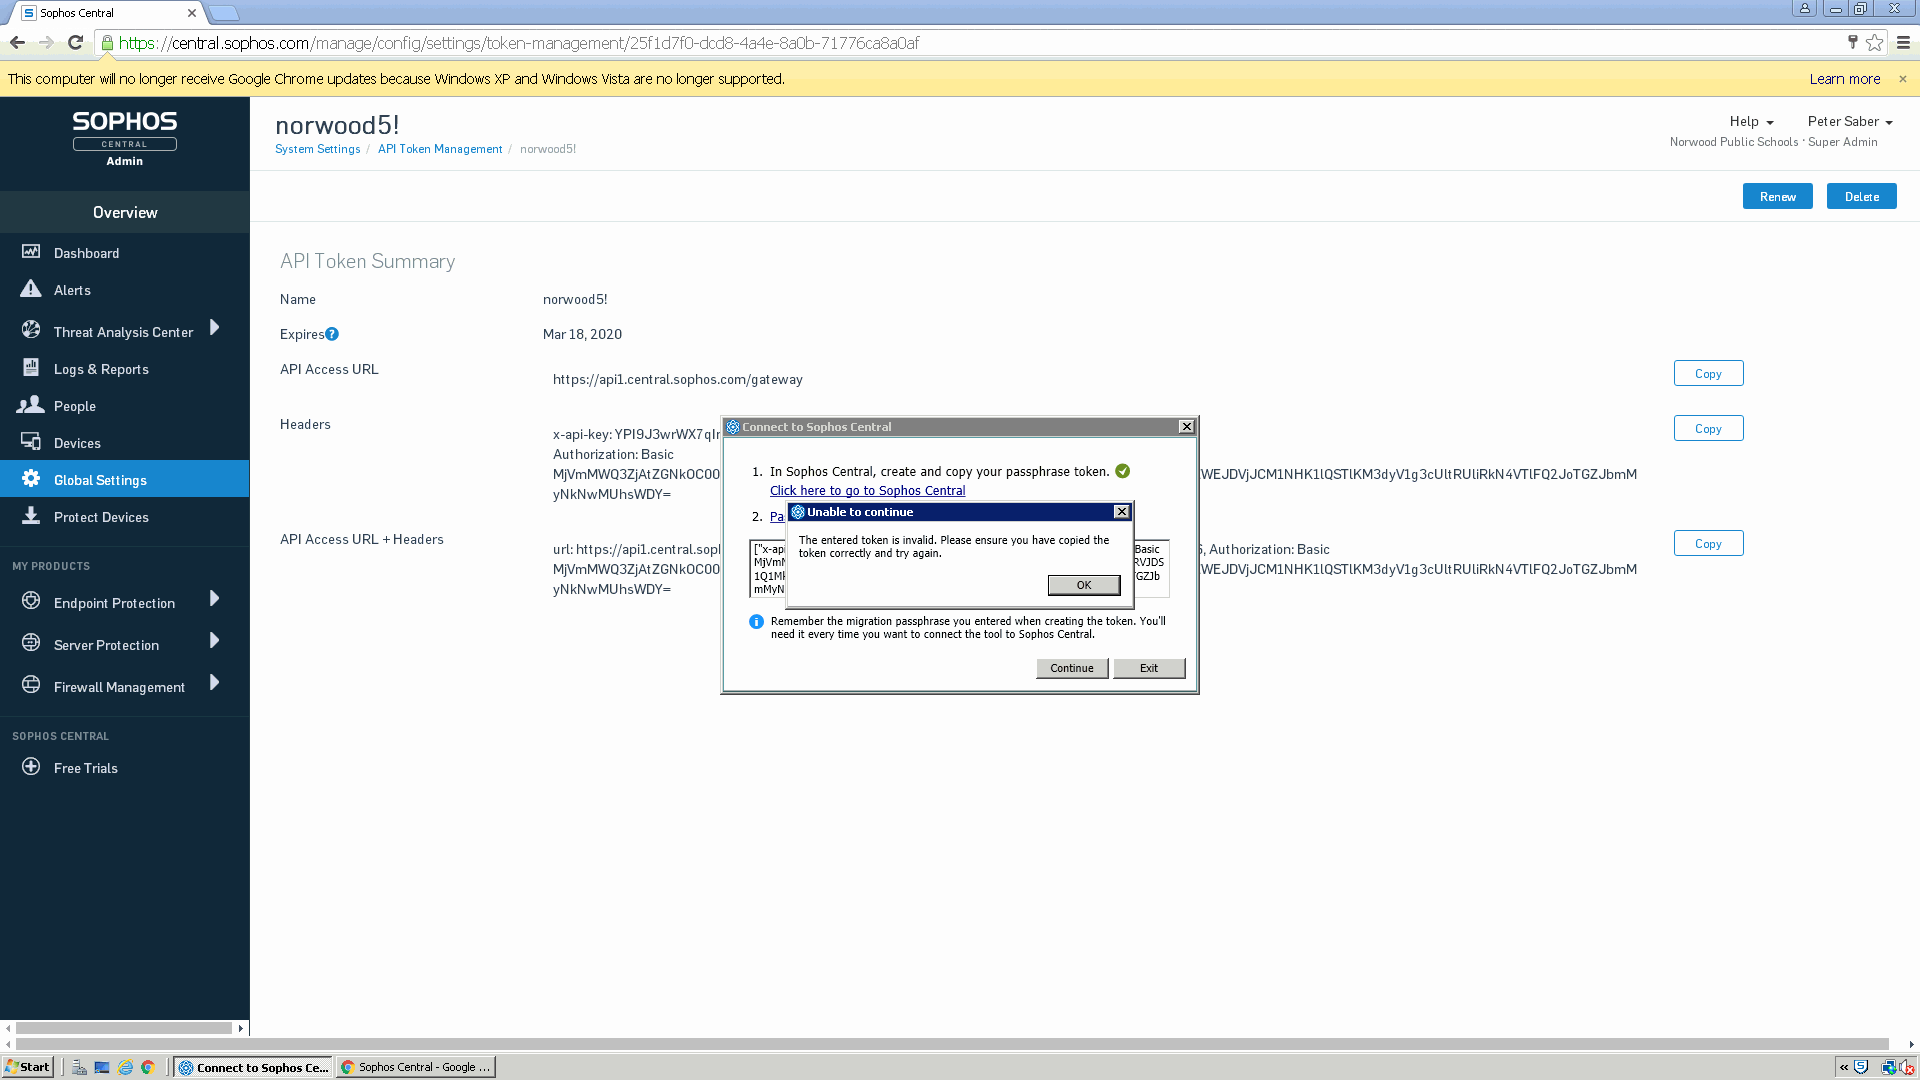Switch to Sophos Central Google Chrome taskbar item
This screenshot has height=1080, width=1920.
point(416,1067)
